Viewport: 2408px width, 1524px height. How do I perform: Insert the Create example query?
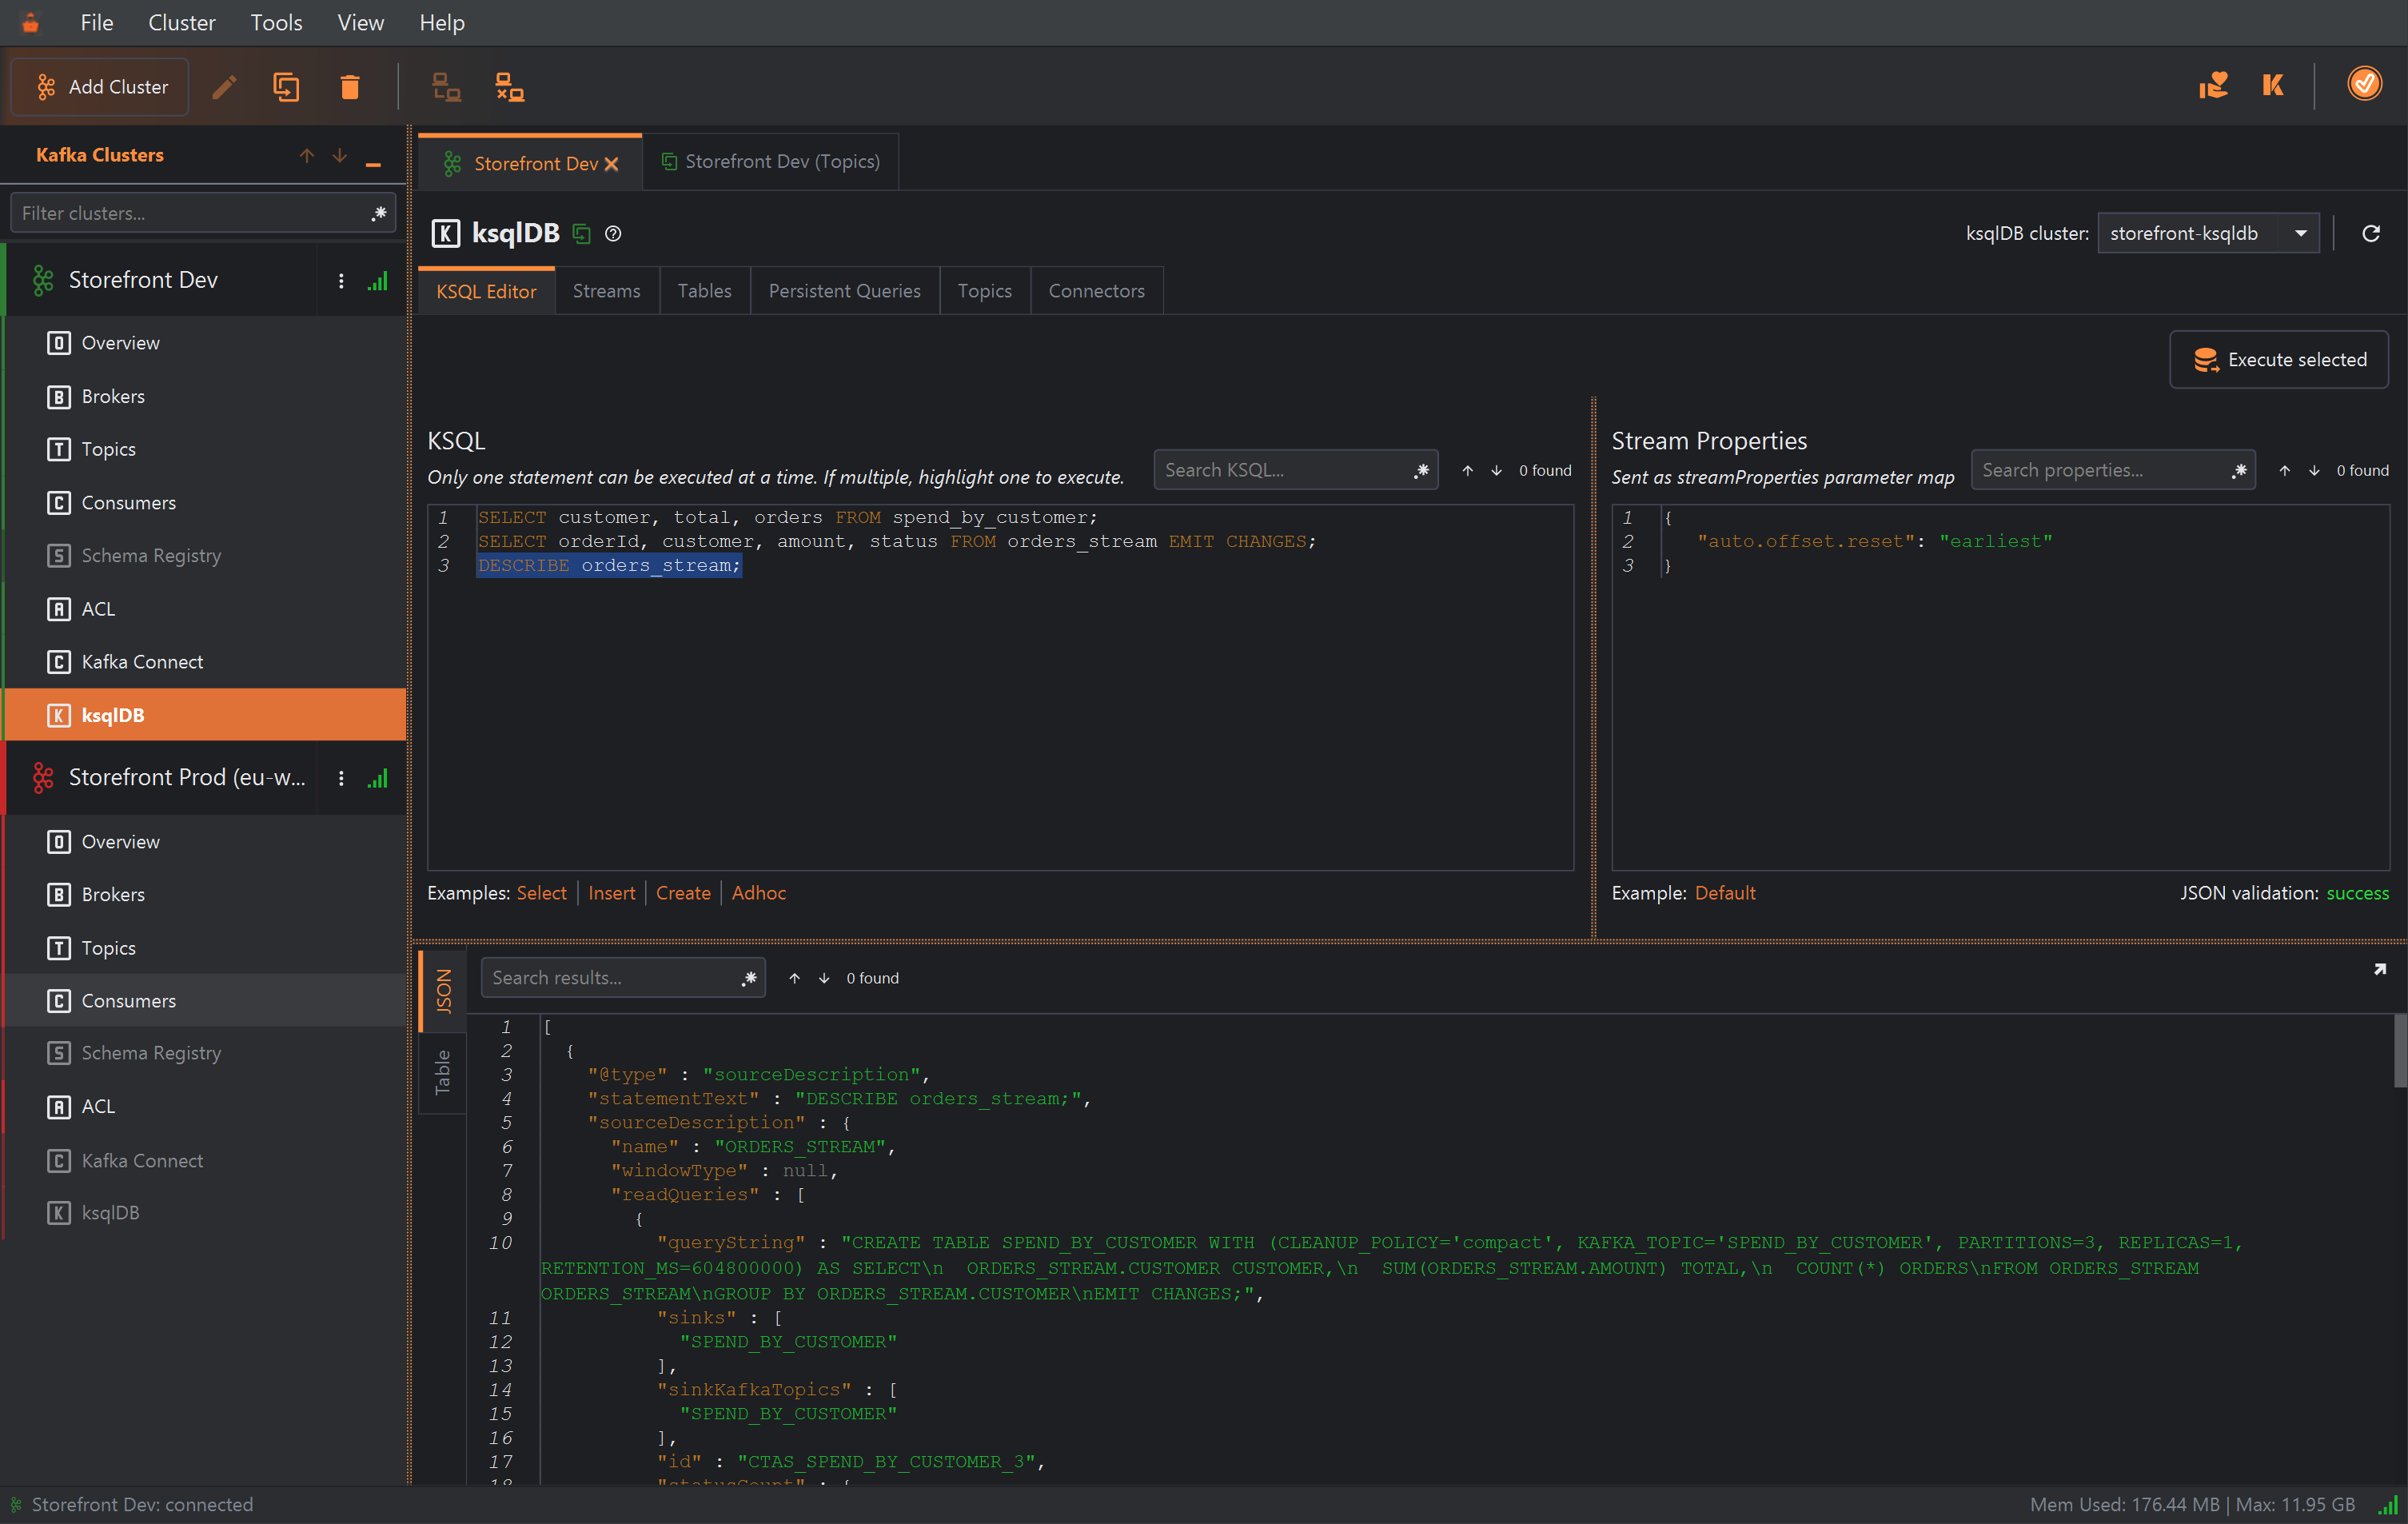[x=683, y=893]
